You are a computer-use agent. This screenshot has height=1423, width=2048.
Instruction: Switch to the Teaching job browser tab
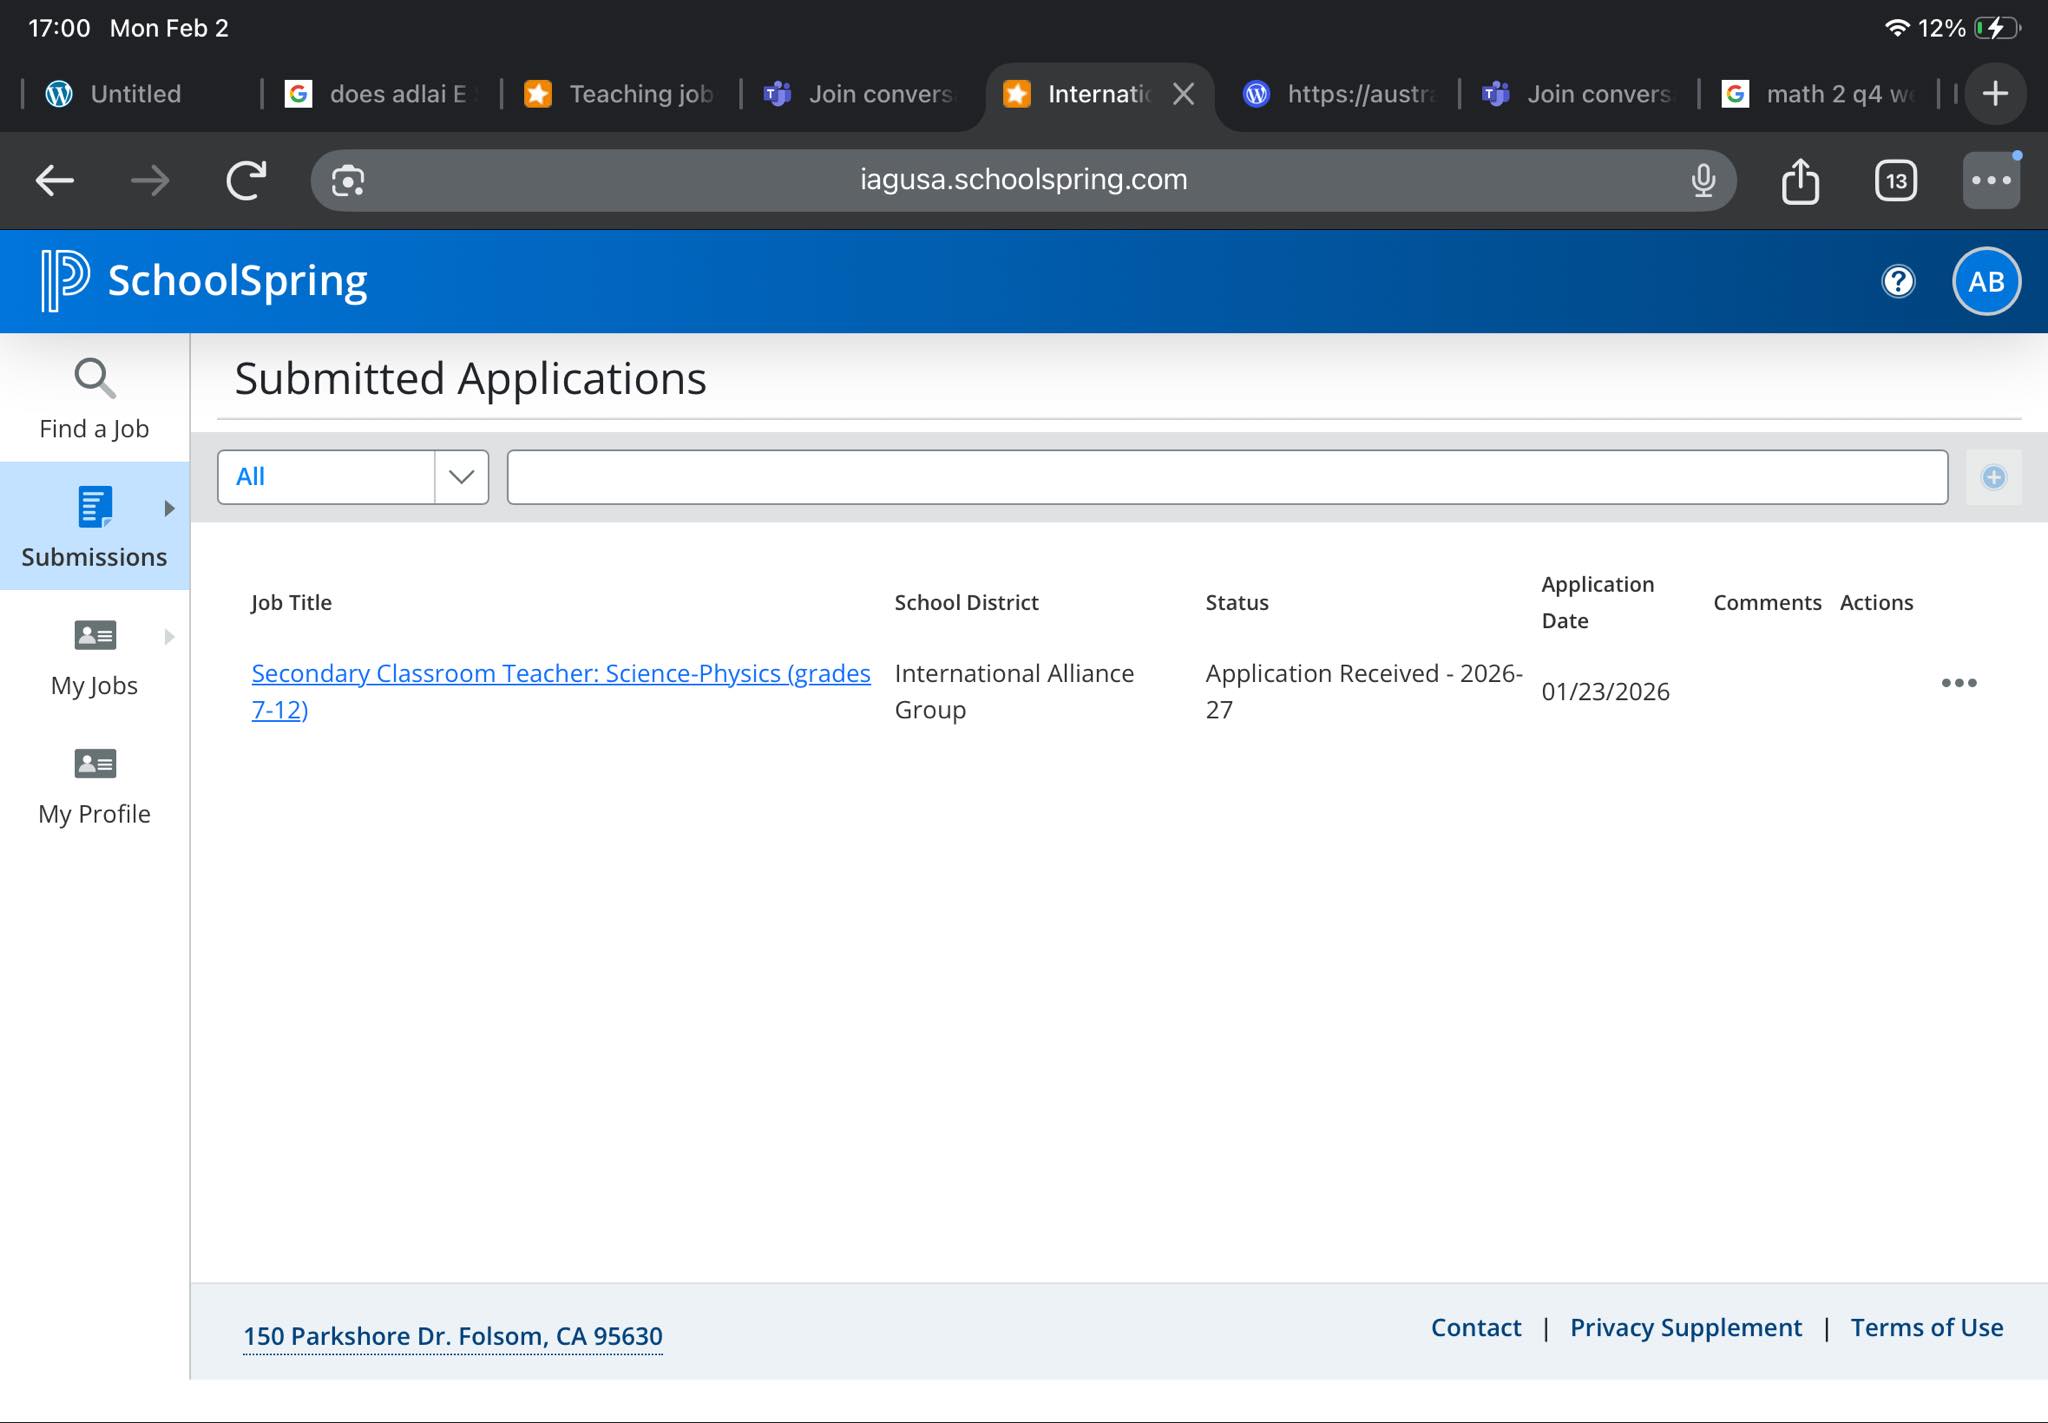[x=620, y=94]
